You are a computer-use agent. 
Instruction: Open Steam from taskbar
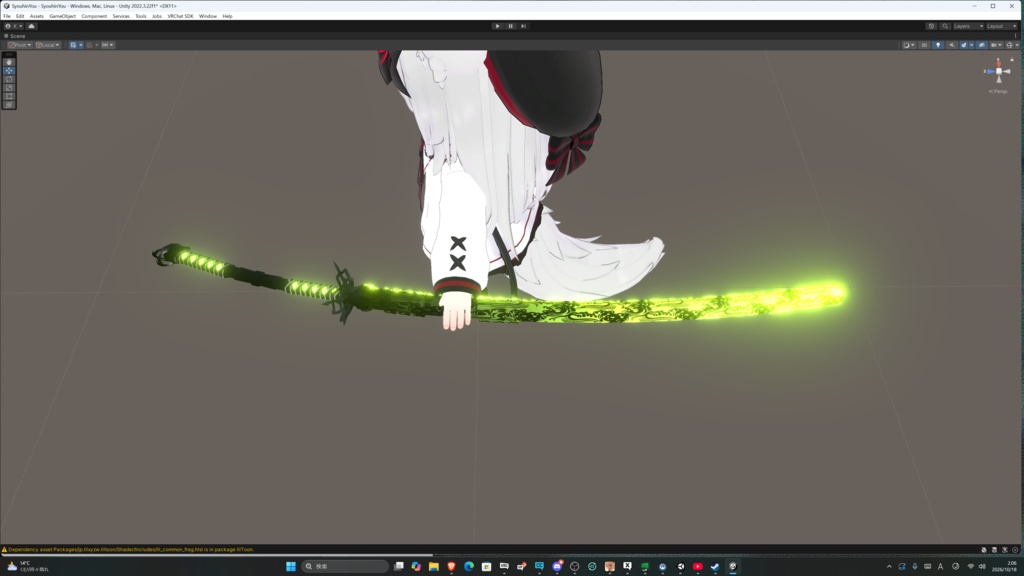714,566
